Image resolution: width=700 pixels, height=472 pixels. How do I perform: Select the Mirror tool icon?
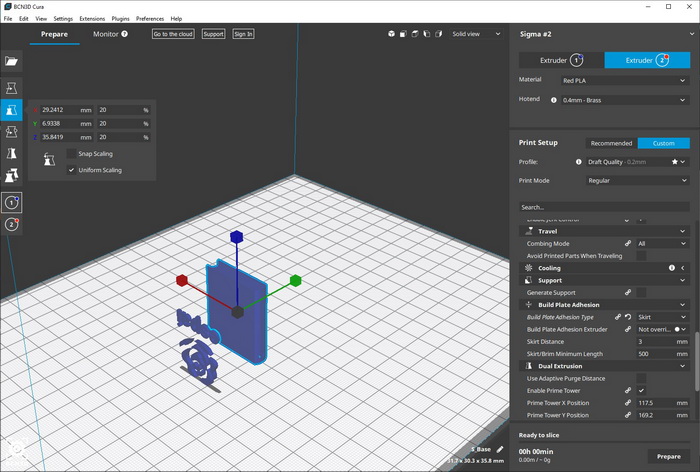[12, 154]
